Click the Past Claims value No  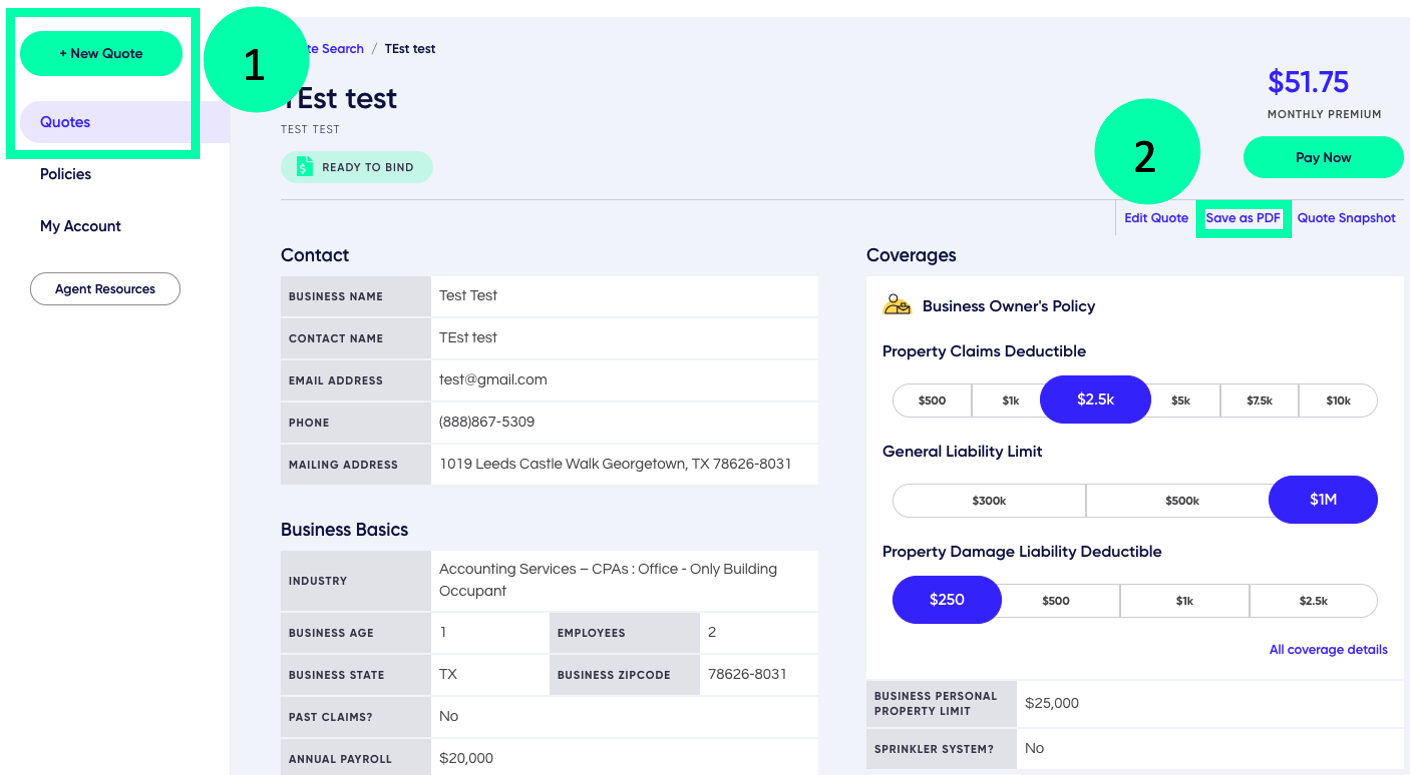[x=448, y=716]
